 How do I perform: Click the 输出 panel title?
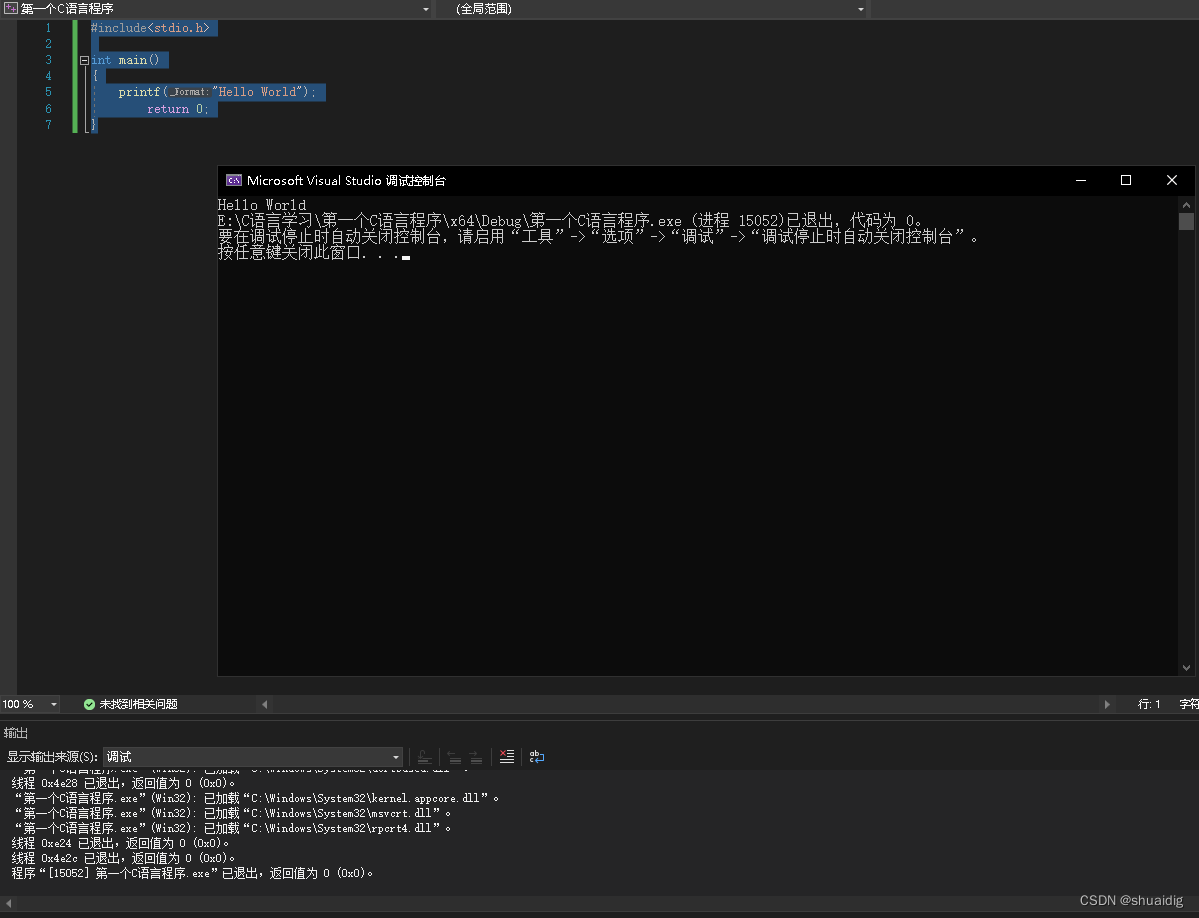point(15,733)
